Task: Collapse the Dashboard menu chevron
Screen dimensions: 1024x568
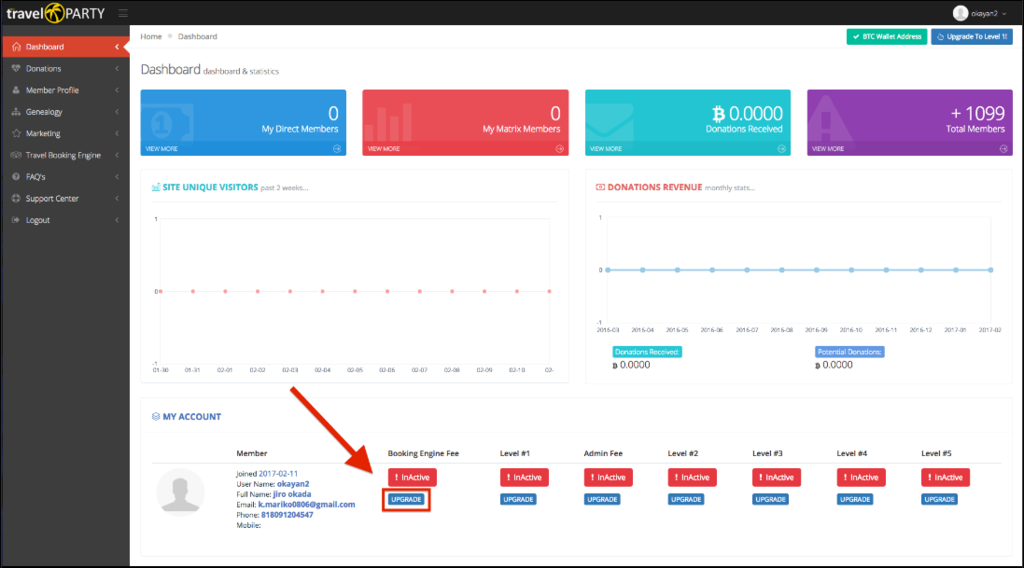Action: [117, 47]
